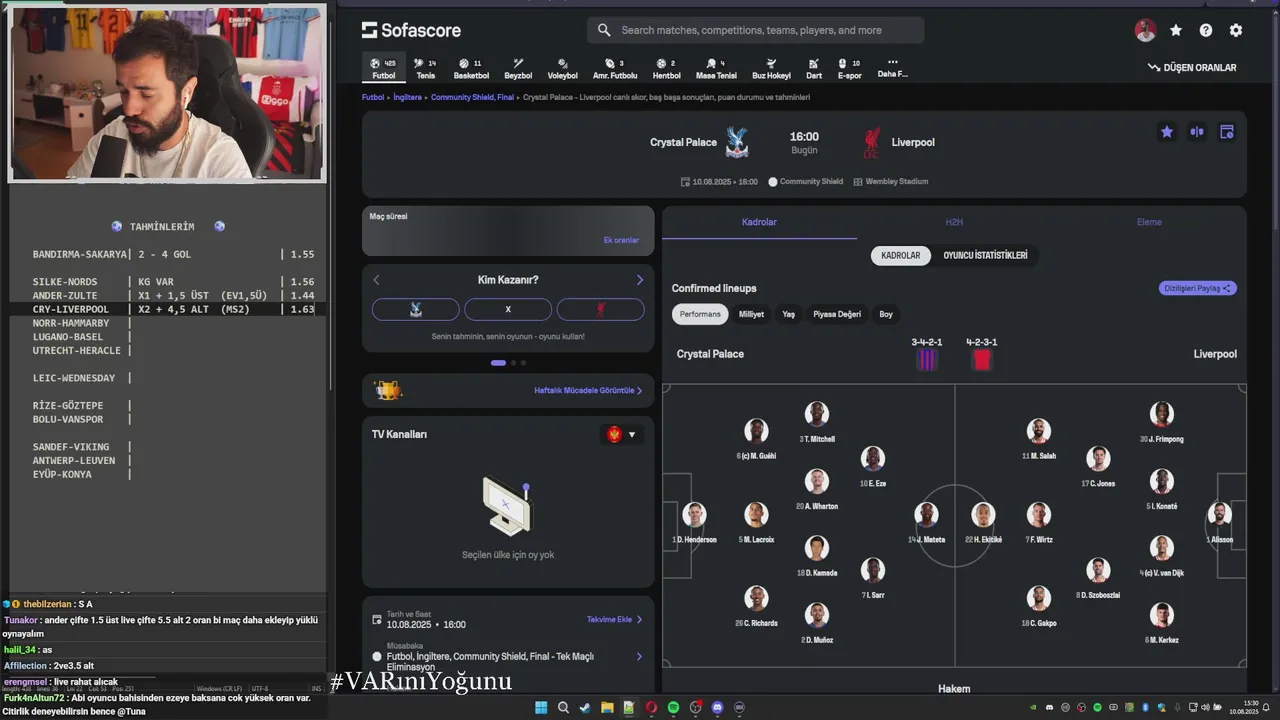Viewport: 1280px width, 720px height.
Task: Toggle the match favorite star
Action: 1166,132
